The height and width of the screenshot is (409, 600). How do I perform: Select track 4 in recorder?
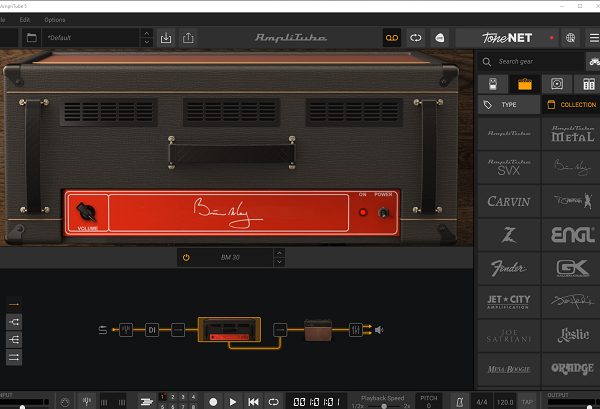point(194,397)
